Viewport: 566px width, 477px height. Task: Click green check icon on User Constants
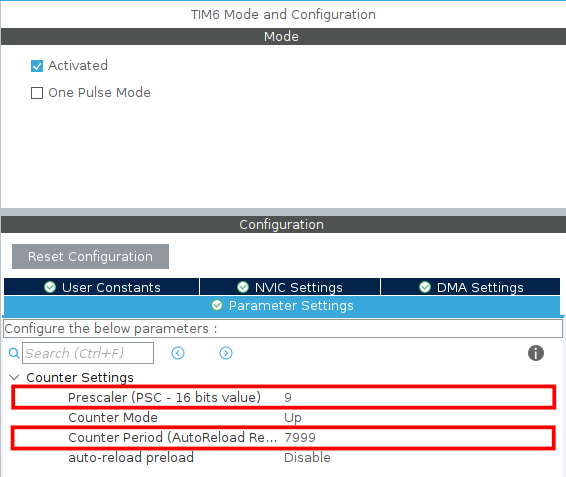click(x=50, y=287)
